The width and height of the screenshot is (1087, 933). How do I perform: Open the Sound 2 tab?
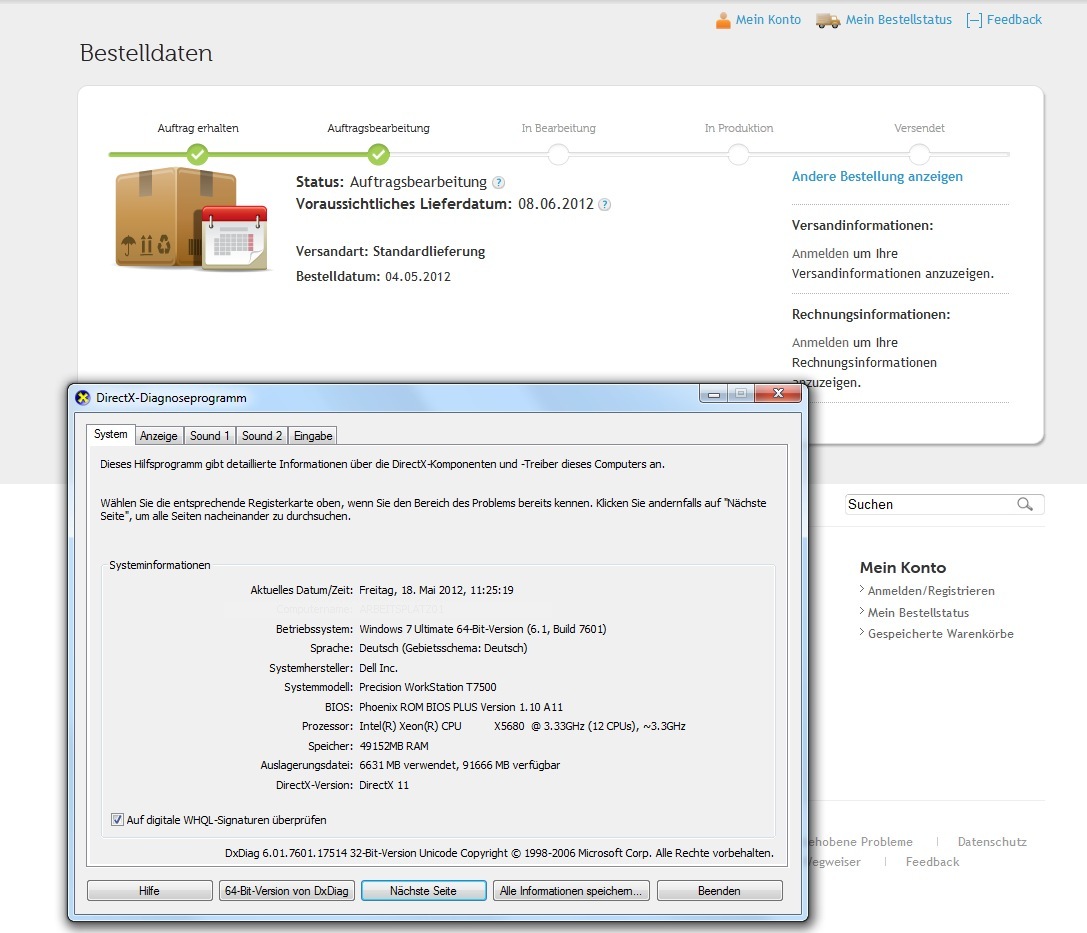(262, 435)
